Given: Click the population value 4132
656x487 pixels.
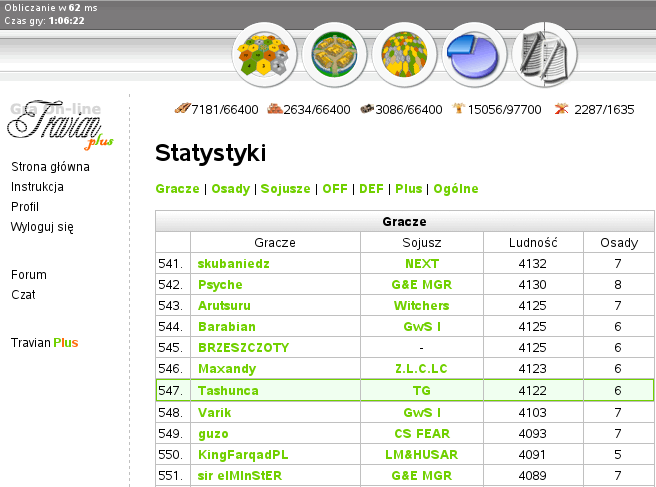Looking at the screenshot, I should (533, 264).
